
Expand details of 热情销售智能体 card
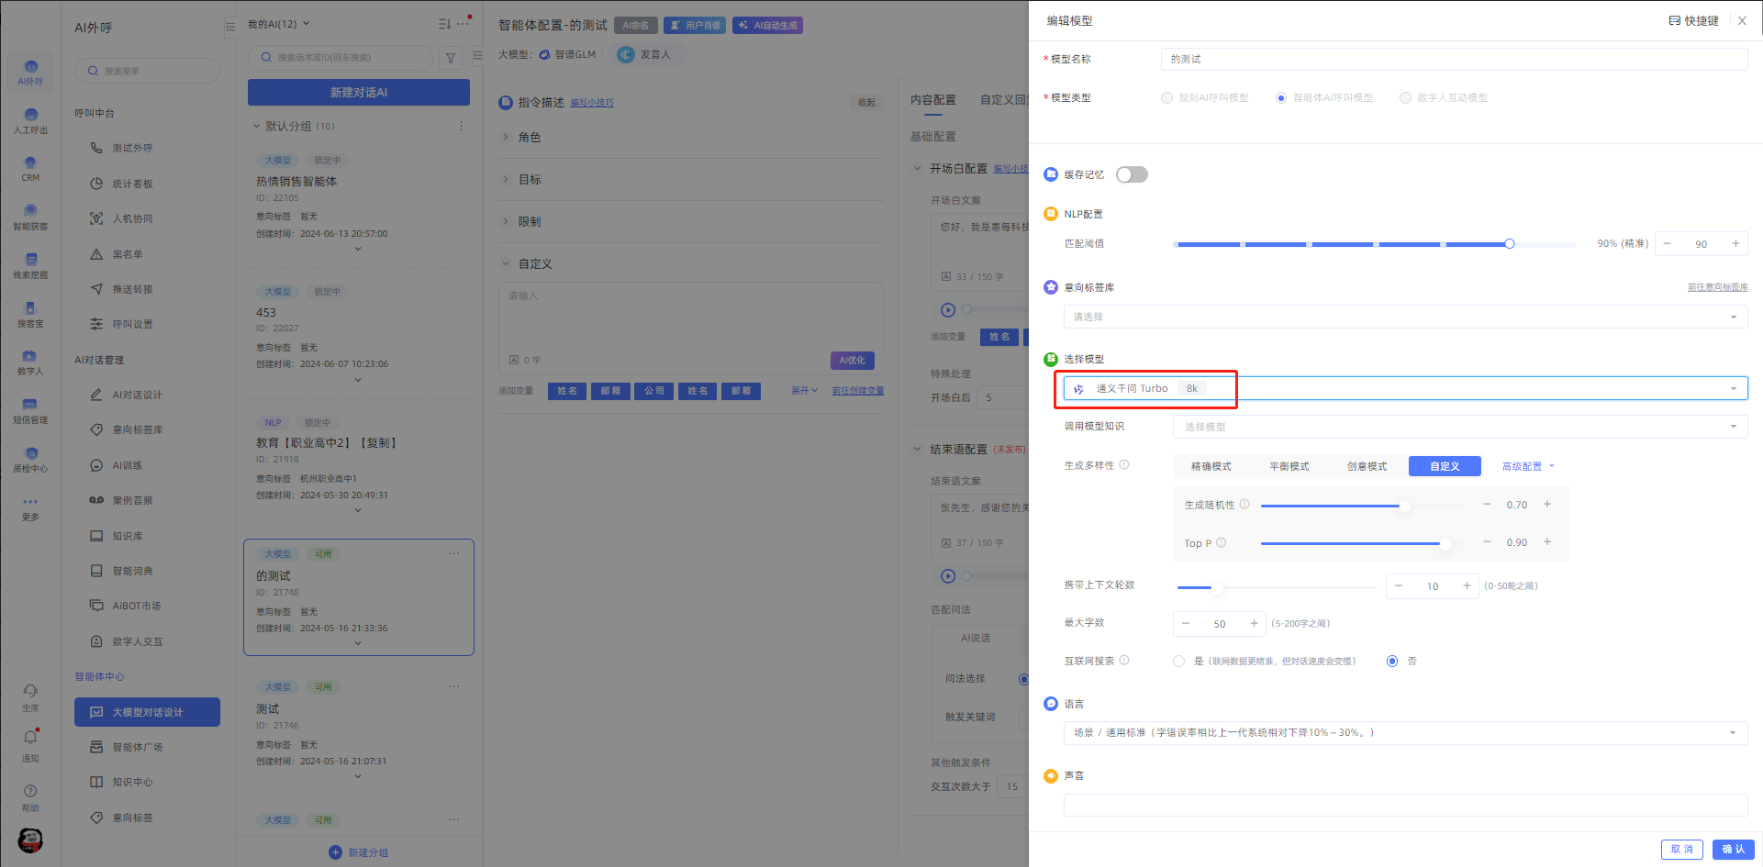[x=358, y=249]
